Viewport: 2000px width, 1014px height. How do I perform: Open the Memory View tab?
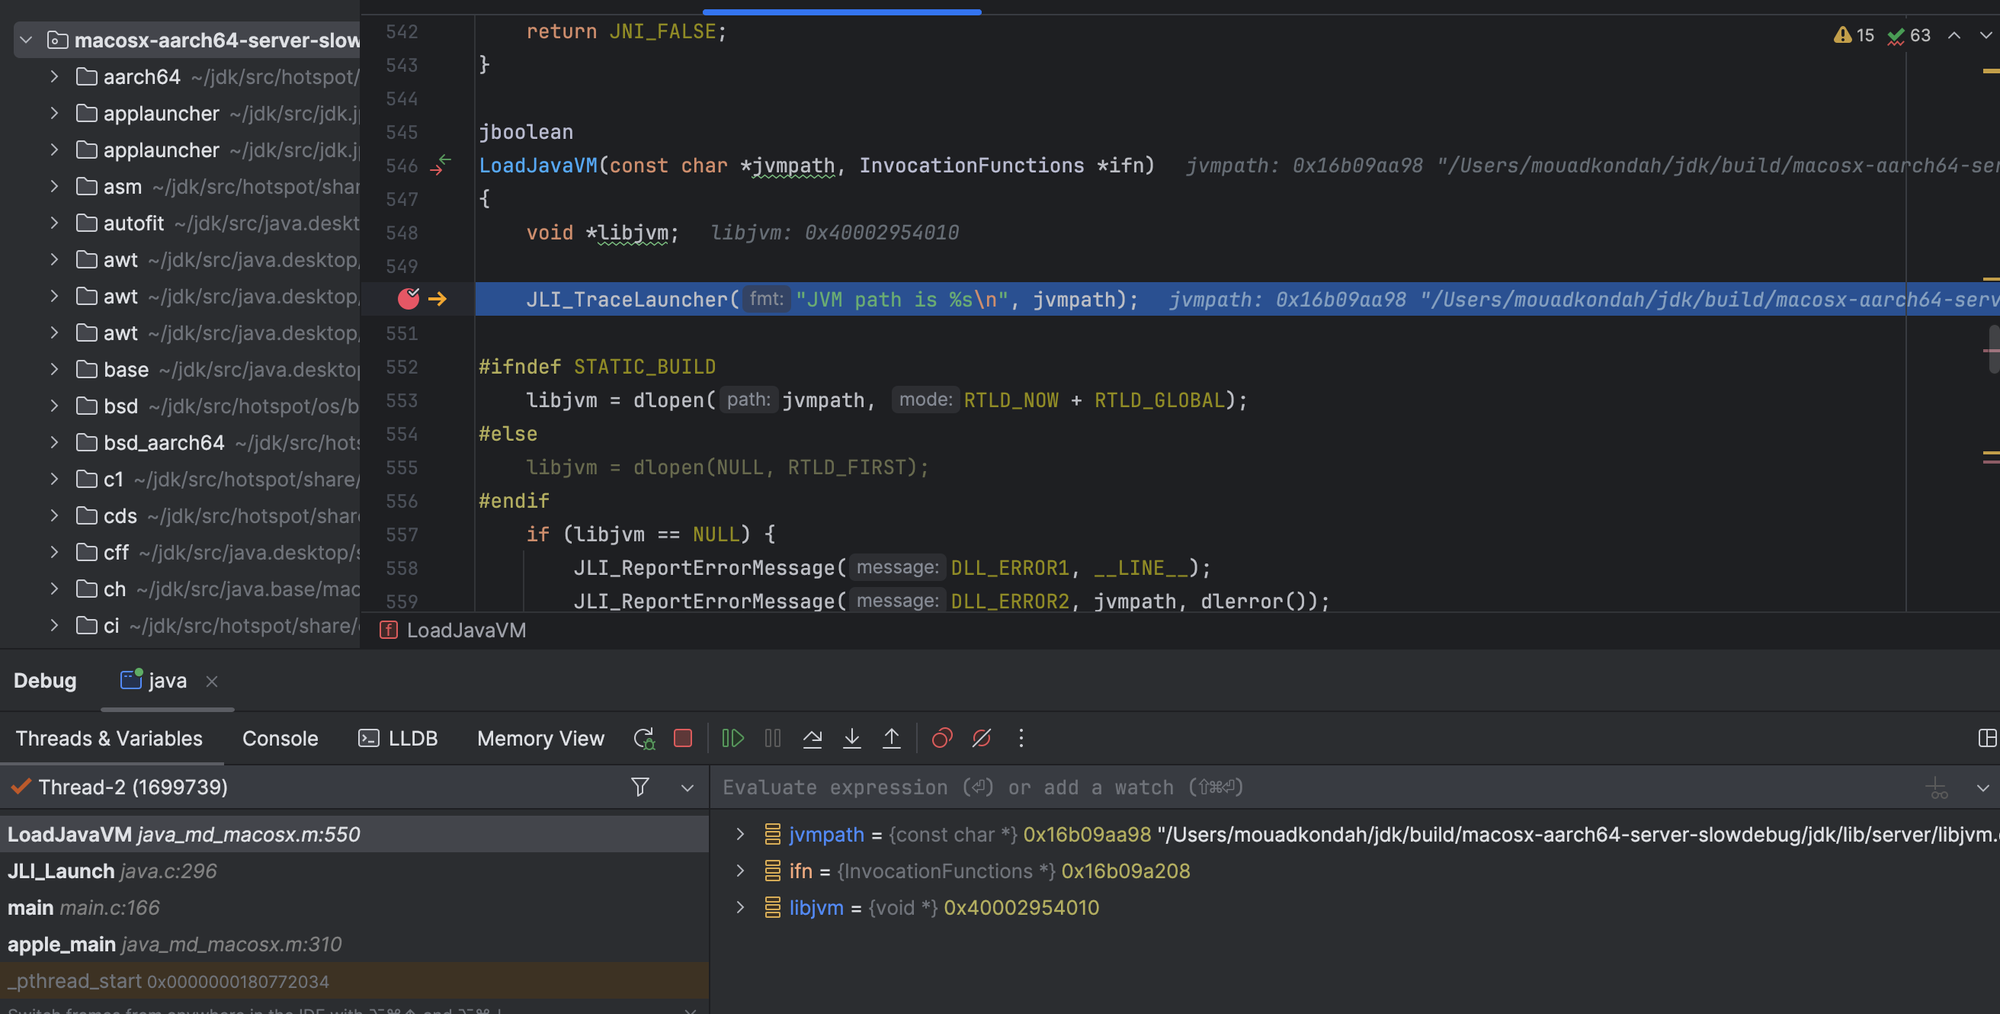(540, 738)
